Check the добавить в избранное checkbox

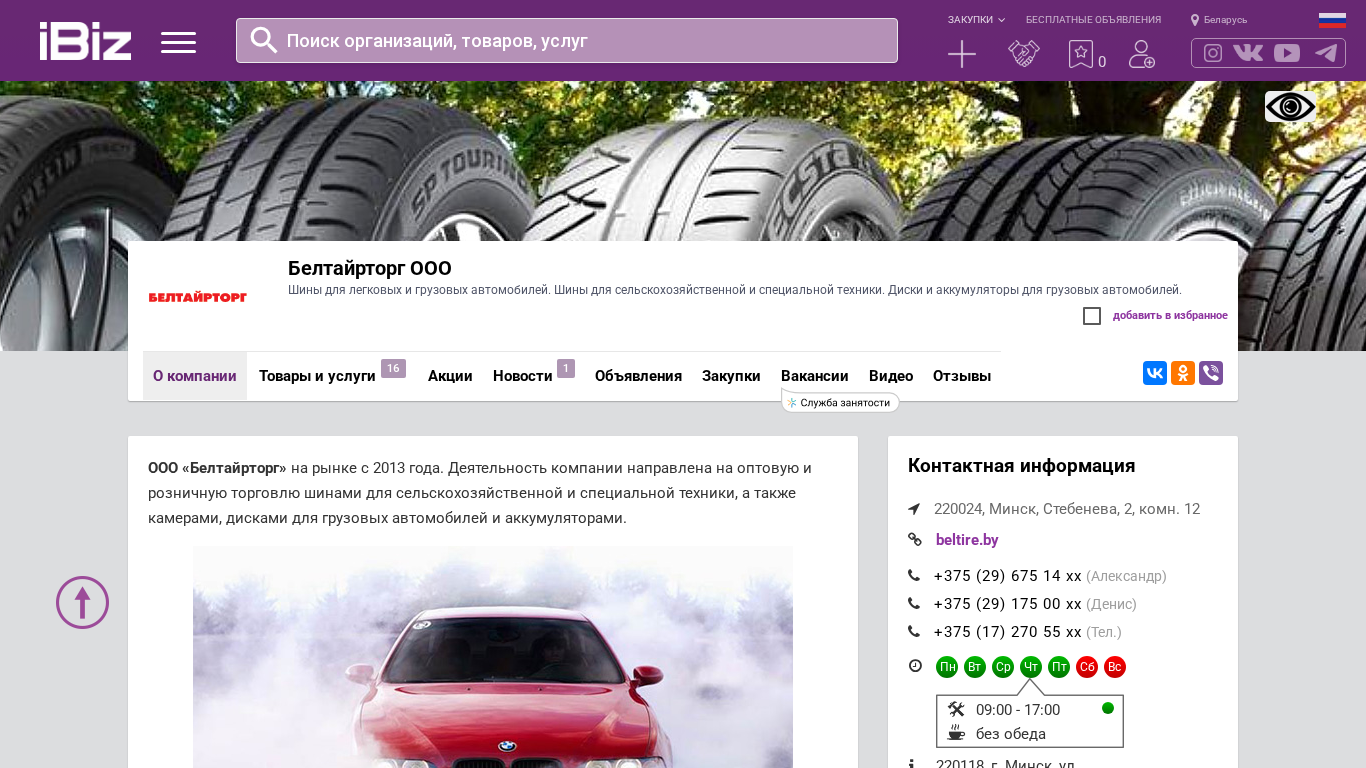[1092, 316]
